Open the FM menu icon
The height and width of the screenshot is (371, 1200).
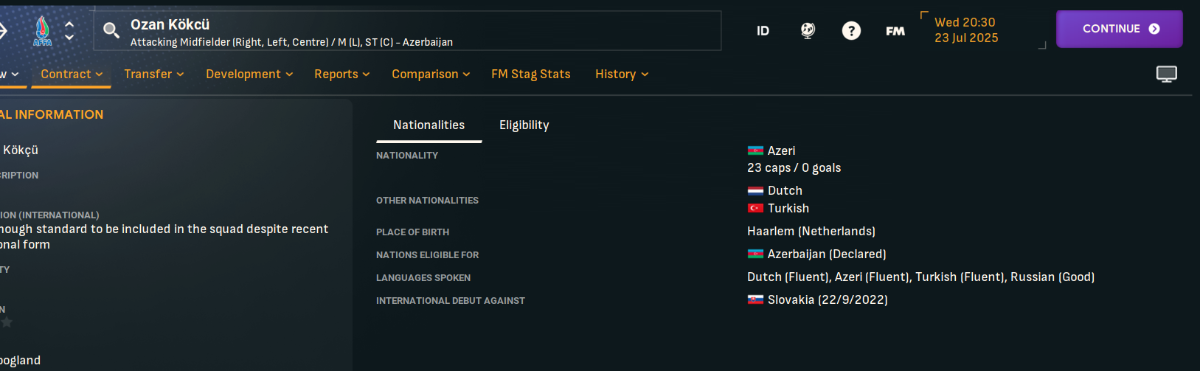(x=895, y=31)
